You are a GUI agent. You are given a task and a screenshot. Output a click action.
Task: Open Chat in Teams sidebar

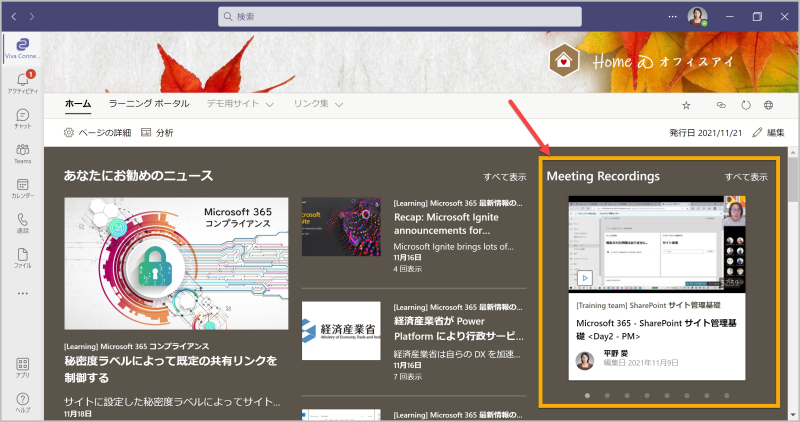22,118
